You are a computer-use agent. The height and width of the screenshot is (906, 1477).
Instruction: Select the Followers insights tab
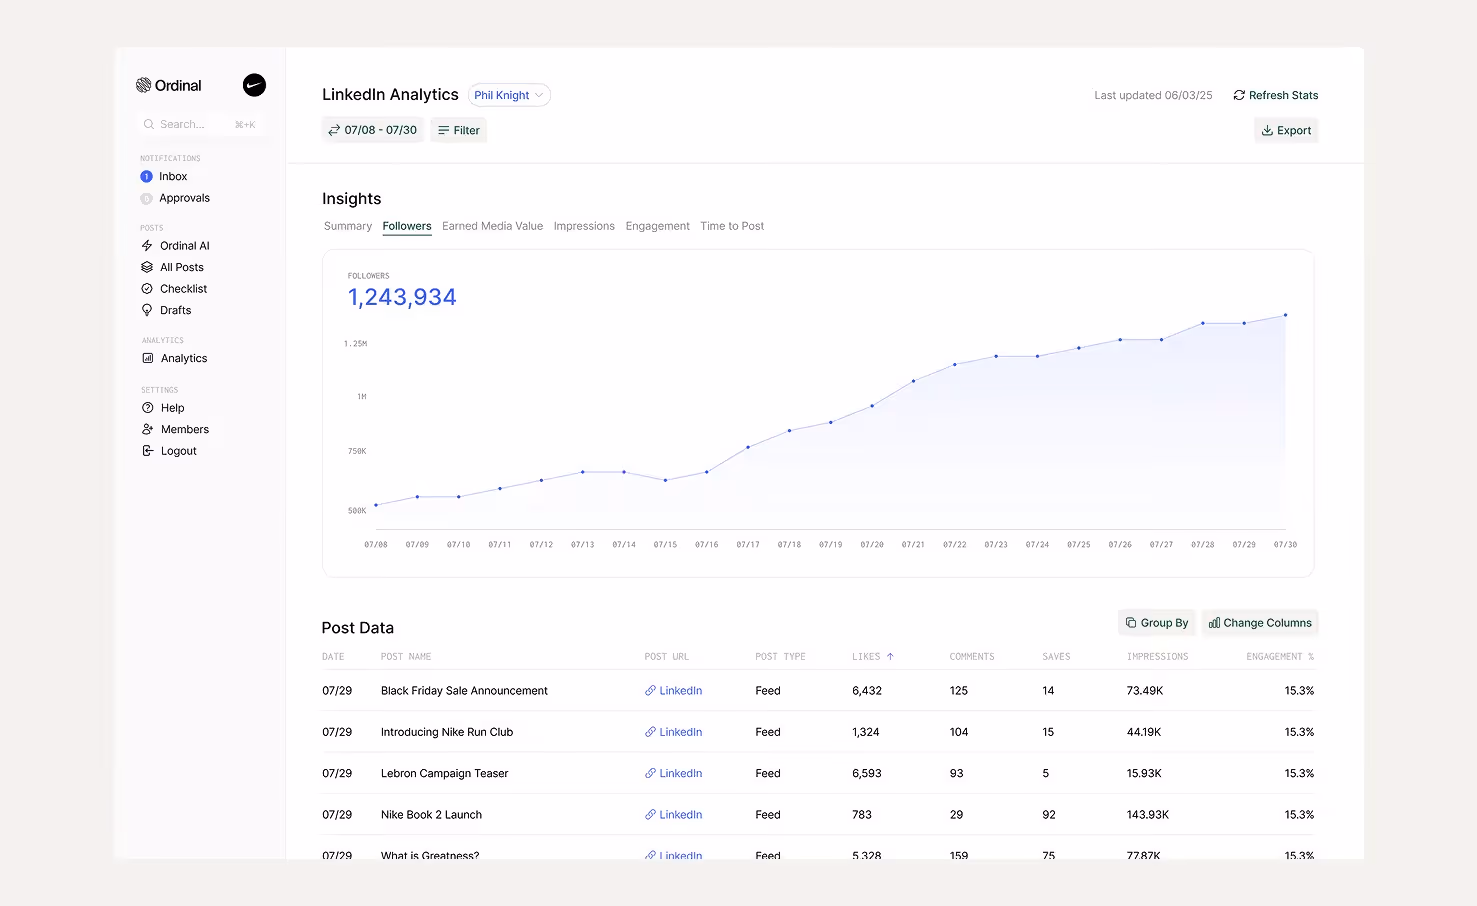point(407,226)
